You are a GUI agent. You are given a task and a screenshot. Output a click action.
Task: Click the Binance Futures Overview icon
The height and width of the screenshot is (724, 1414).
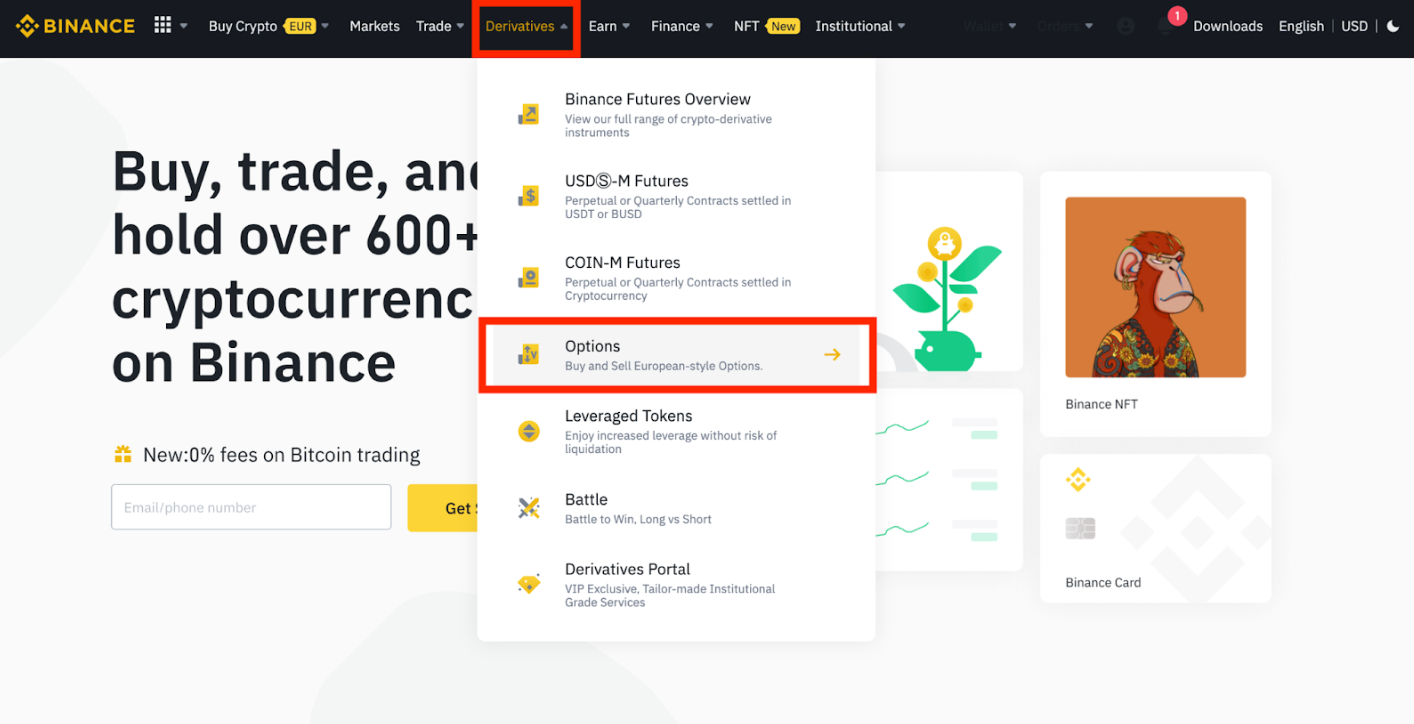[528, 115]
